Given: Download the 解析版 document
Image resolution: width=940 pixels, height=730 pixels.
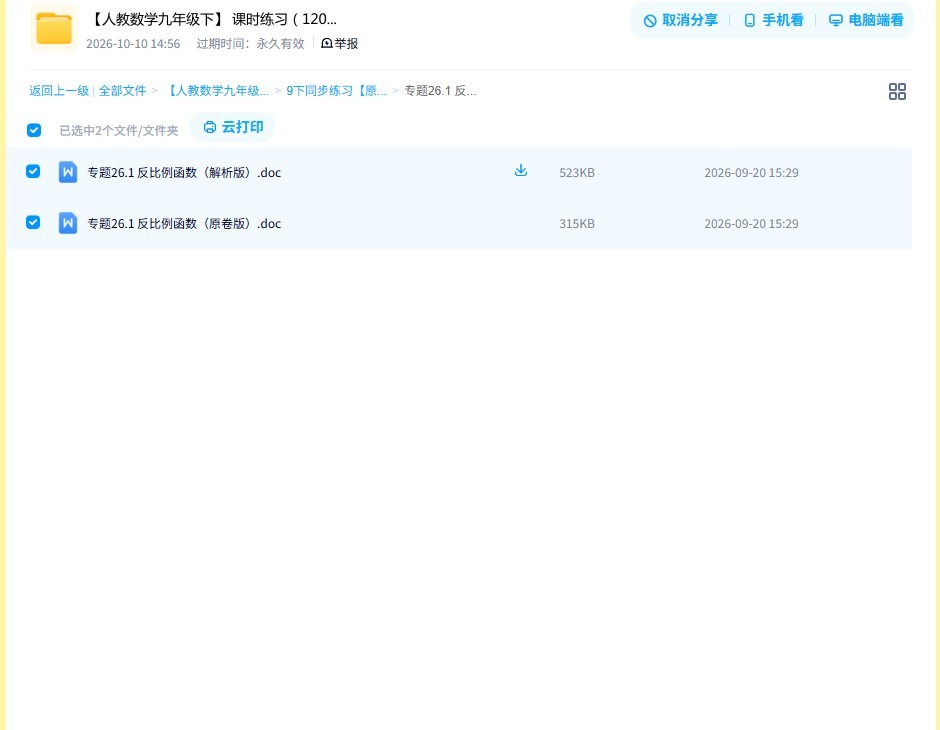Looking at the screenshot, I should [521, 170].
